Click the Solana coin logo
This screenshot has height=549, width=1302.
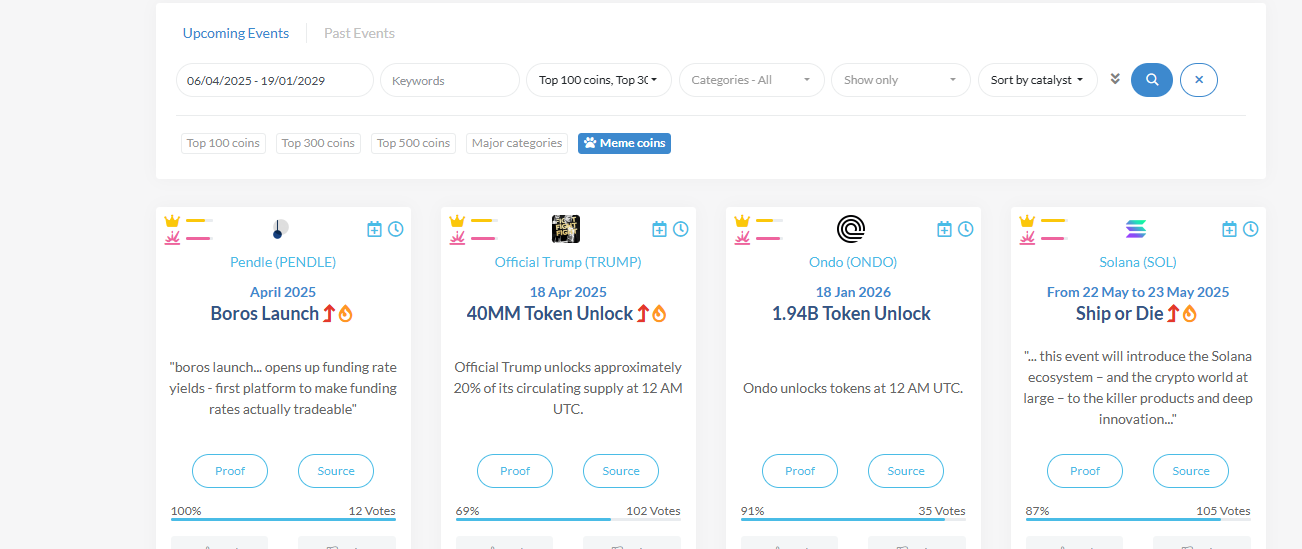(1136, 229)
